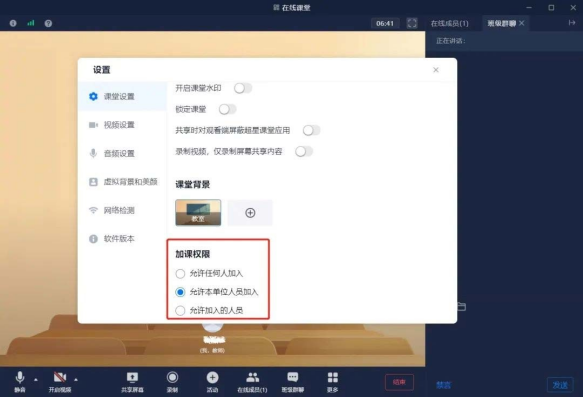Viewport: 584px width, 397px height.
Task: Click the start video camera icon
Action: [x=60, y=377]
